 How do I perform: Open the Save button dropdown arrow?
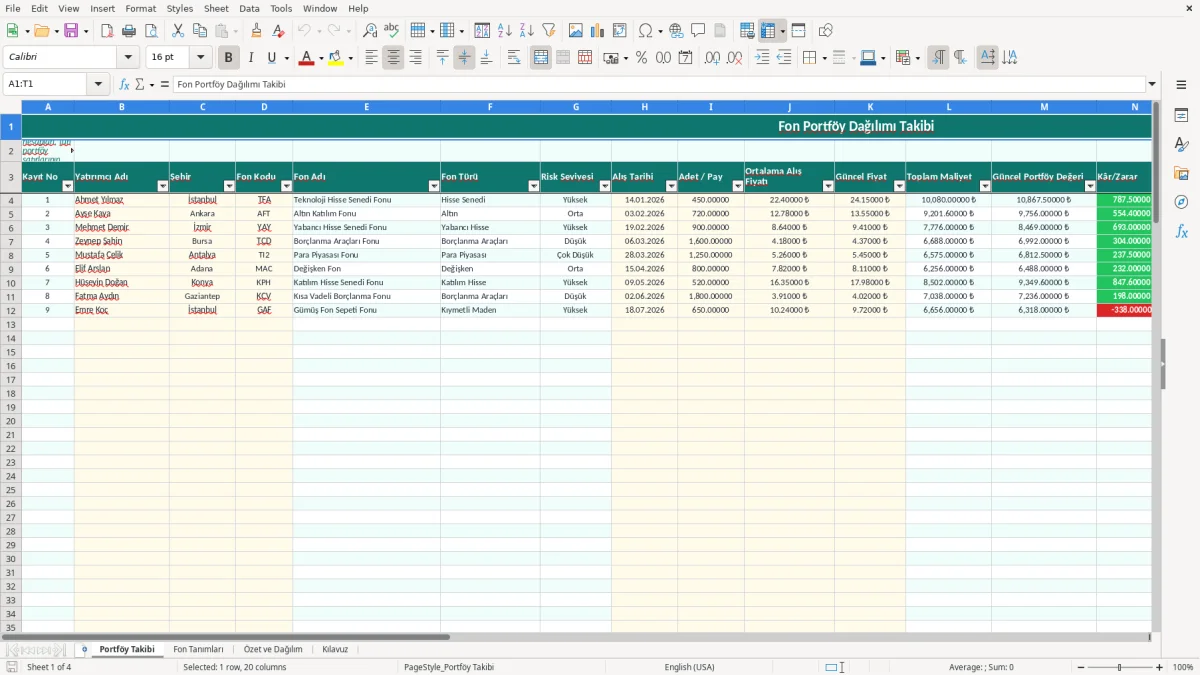click(86, 31)
